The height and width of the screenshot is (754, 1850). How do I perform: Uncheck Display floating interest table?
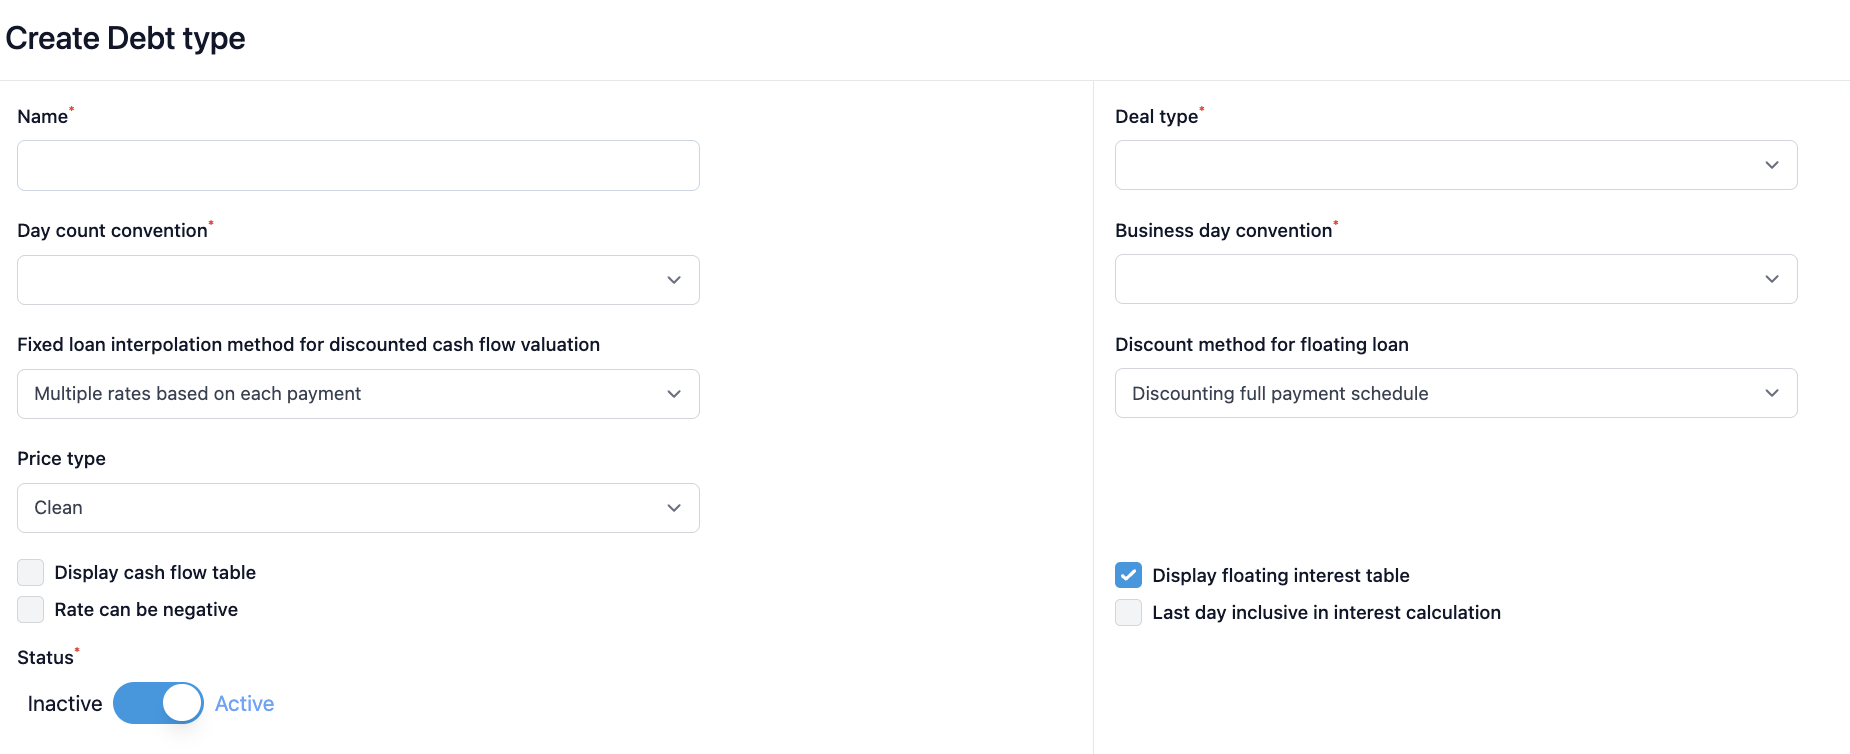click(x=1128, y=575)
